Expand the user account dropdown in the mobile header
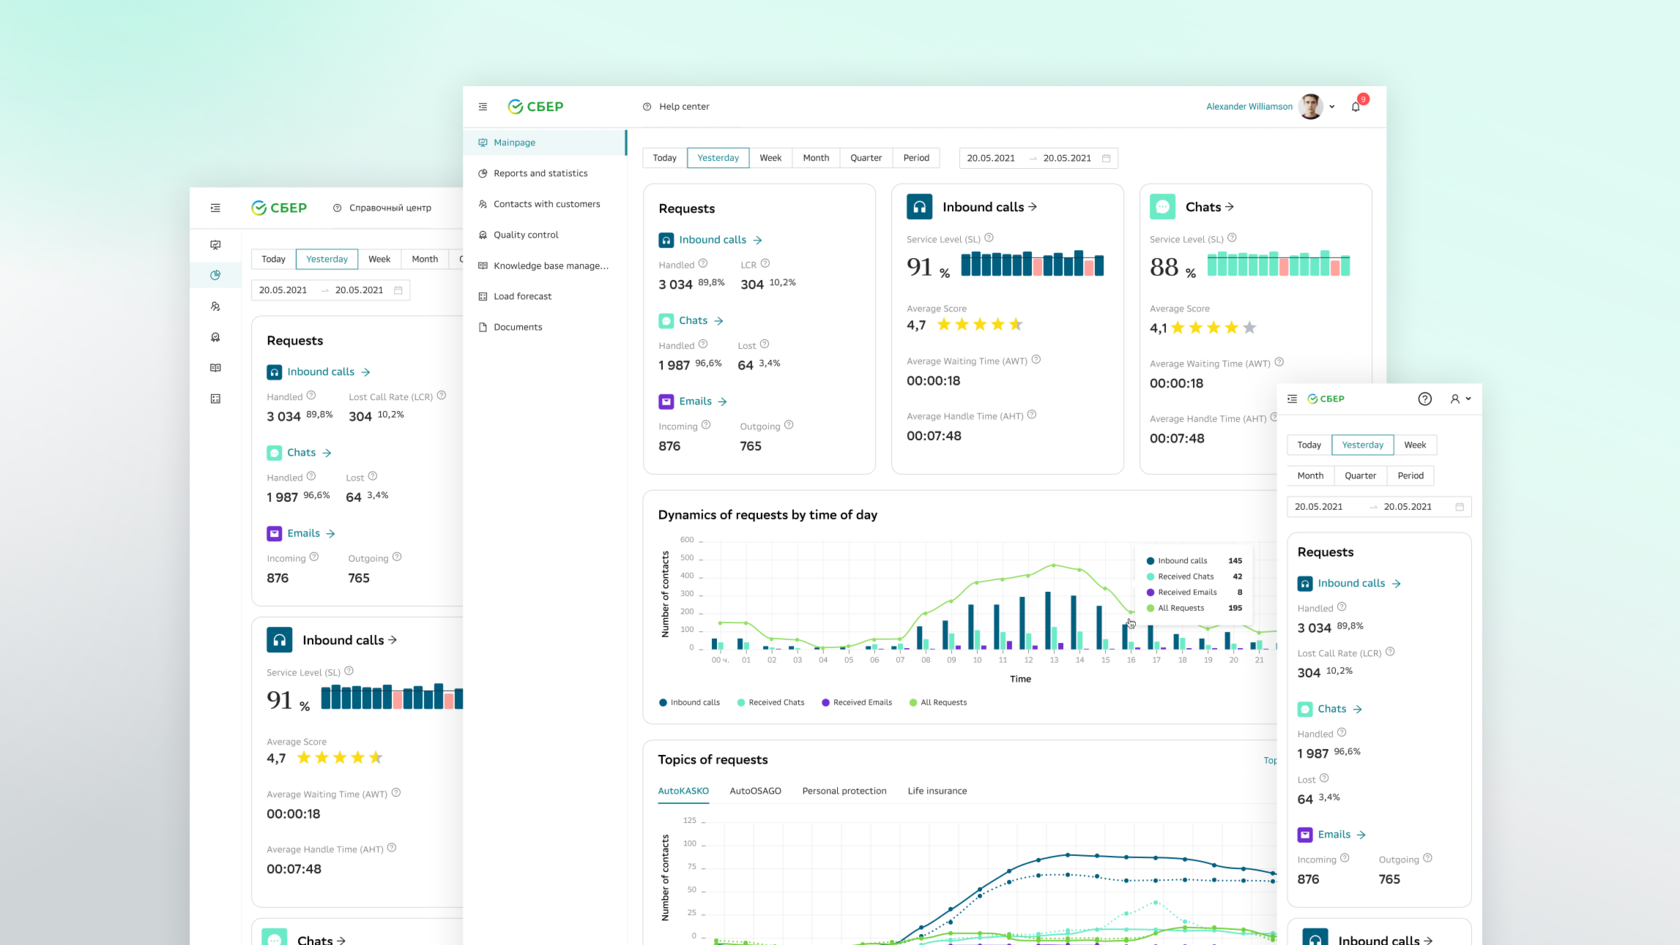 pyautogui.click(x=1461, y=399)
